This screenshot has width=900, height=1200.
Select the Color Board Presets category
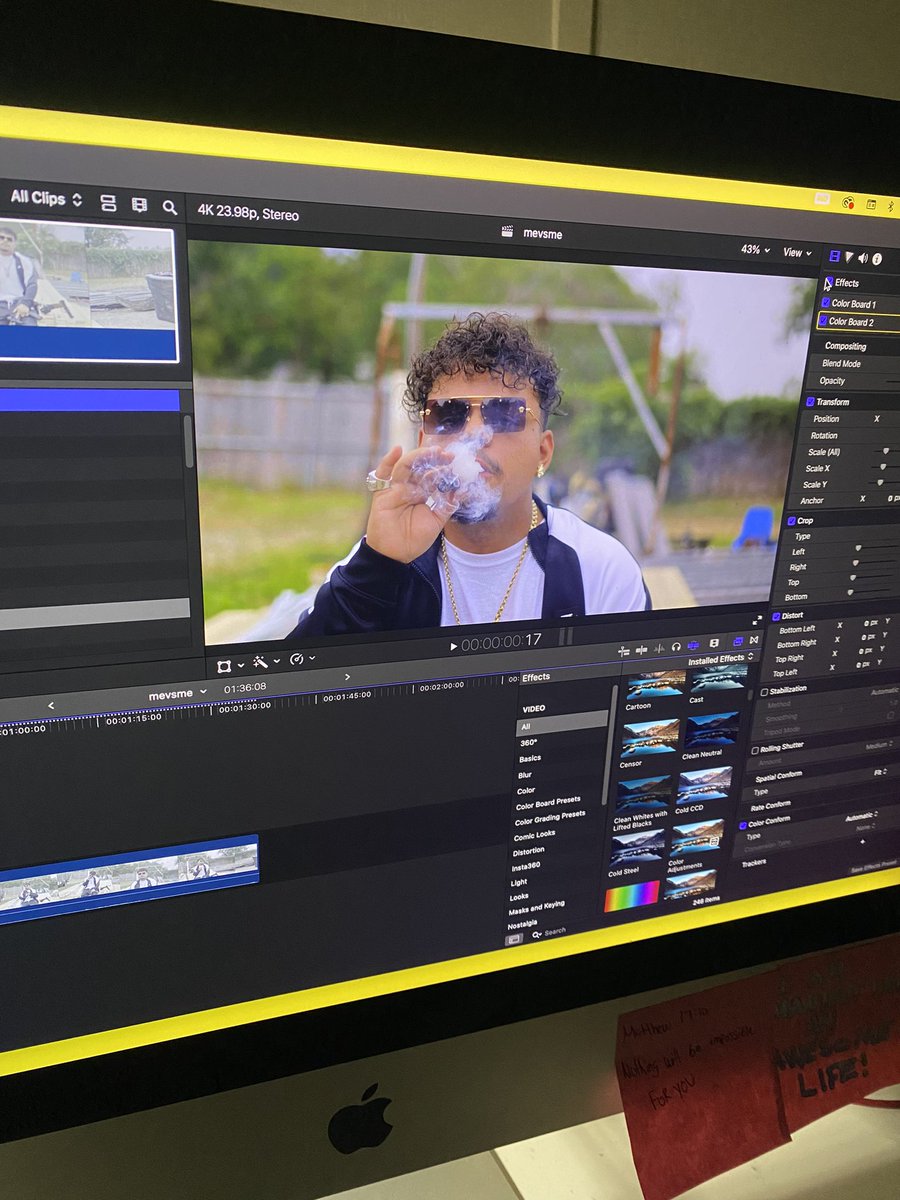point(548,802)
